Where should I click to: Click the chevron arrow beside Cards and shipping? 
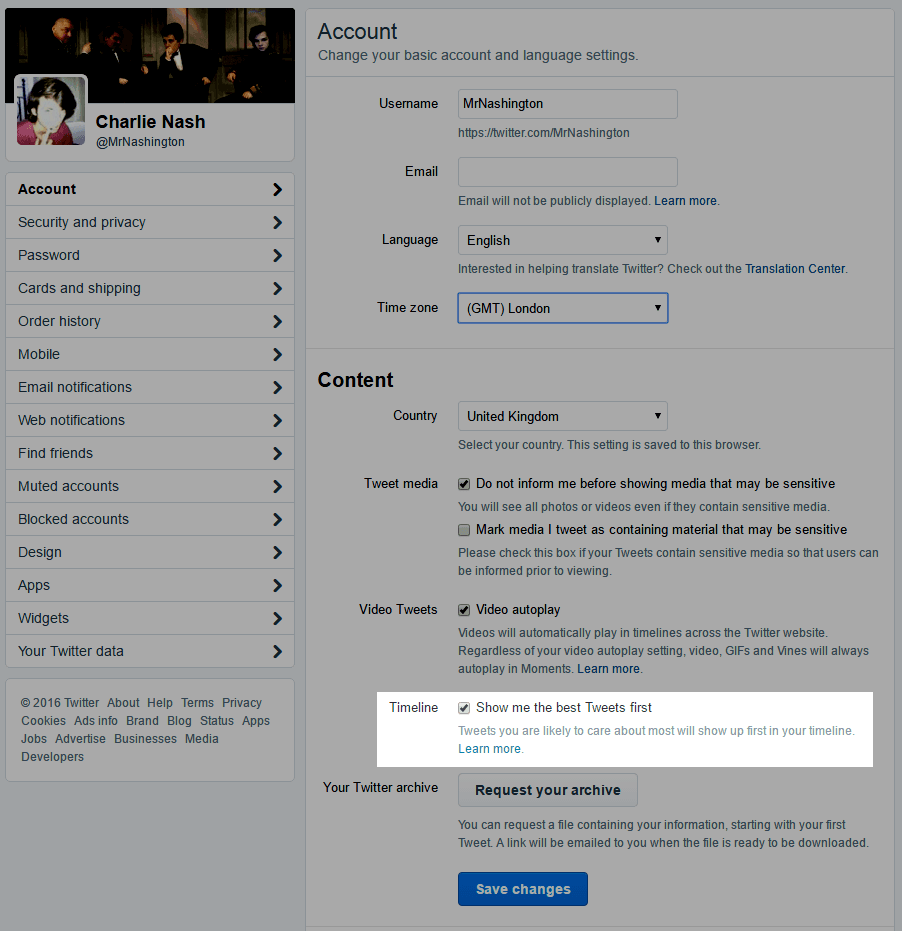(277, 289)
